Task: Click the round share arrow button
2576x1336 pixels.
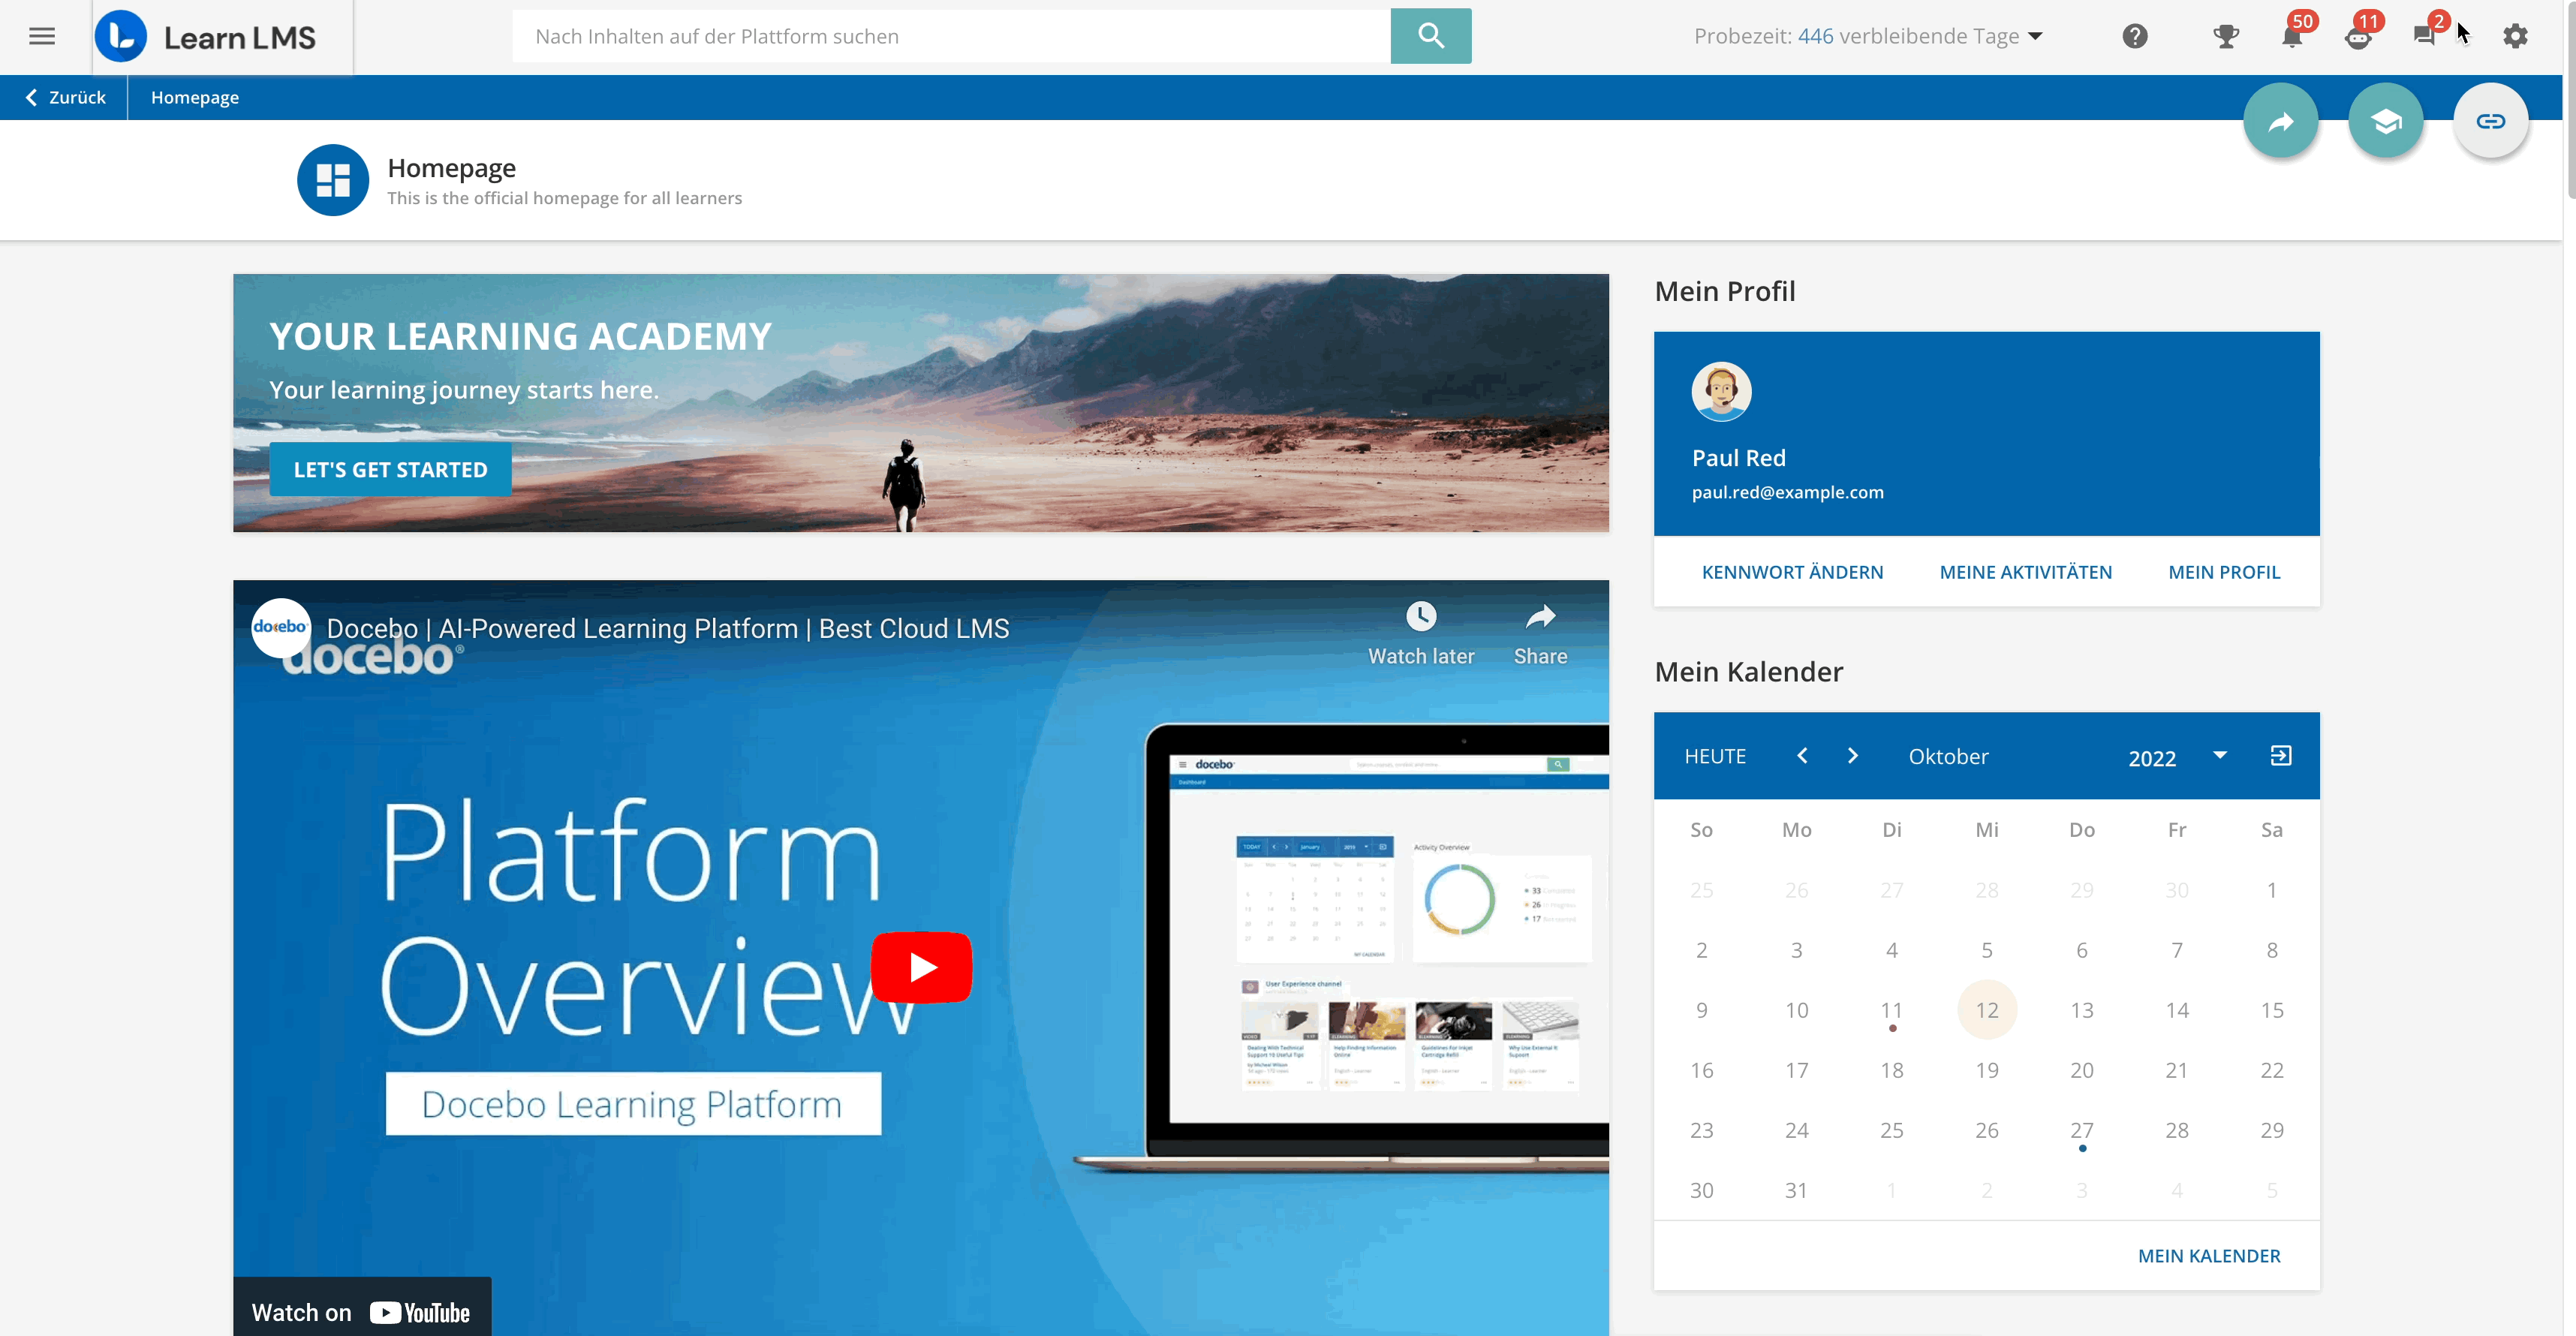Action: coord(2280,121)
